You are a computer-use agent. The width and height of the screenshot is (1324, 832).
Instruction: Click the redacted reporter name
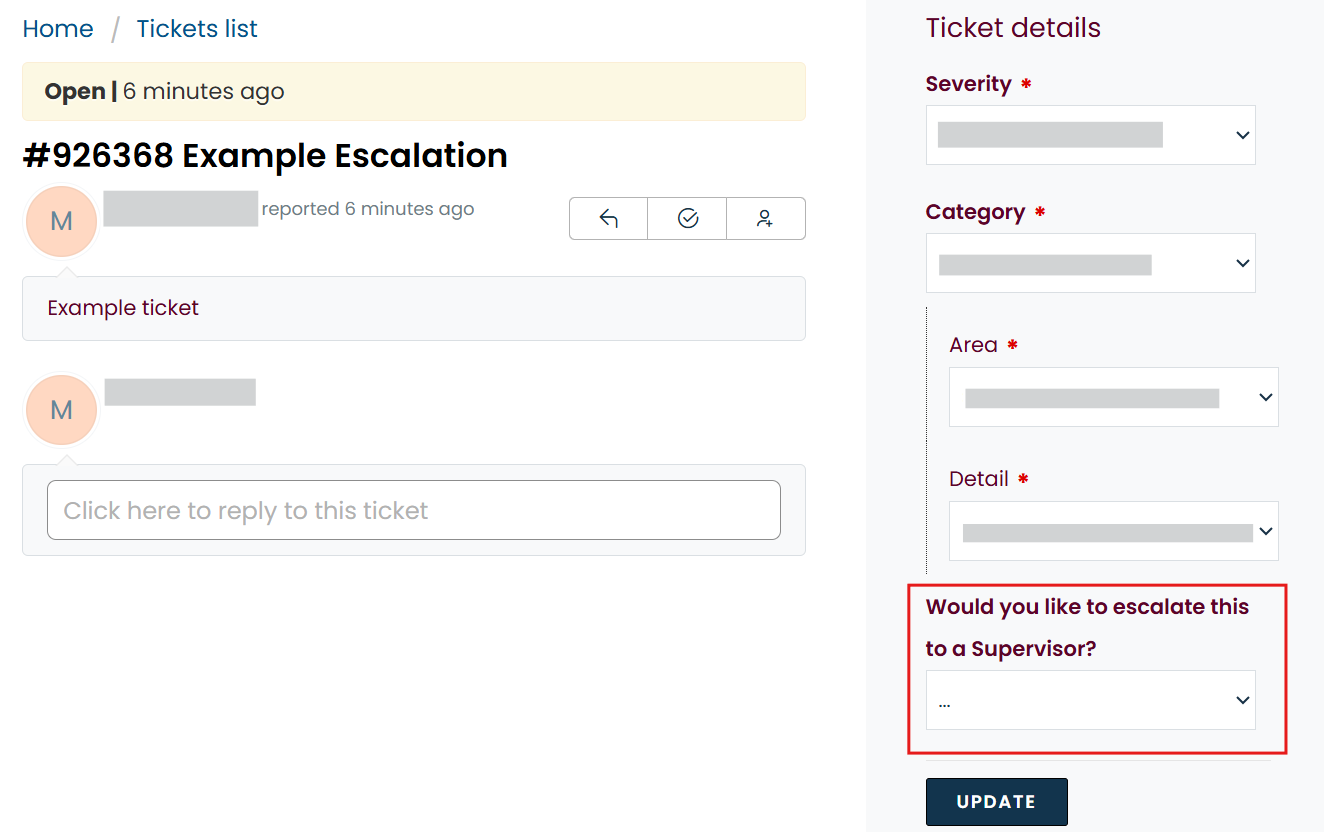(181, 208)
